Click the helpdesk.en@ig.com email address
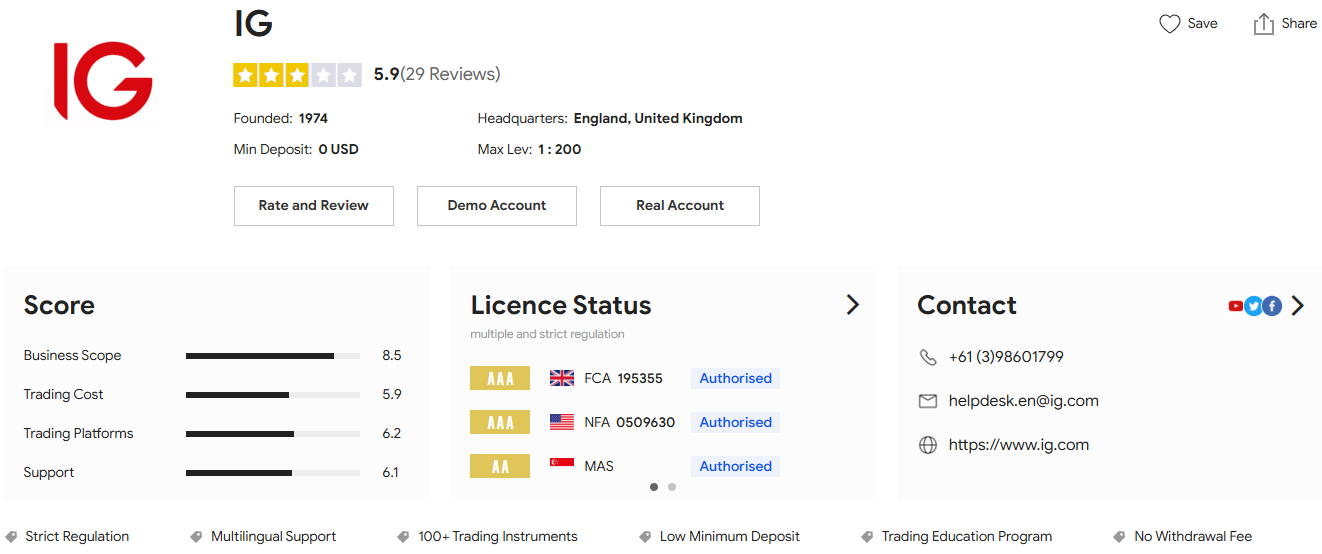Image resolution: width=1322 pixels, height=554 pixels. pyautogui.click(x=1023, y=401)
